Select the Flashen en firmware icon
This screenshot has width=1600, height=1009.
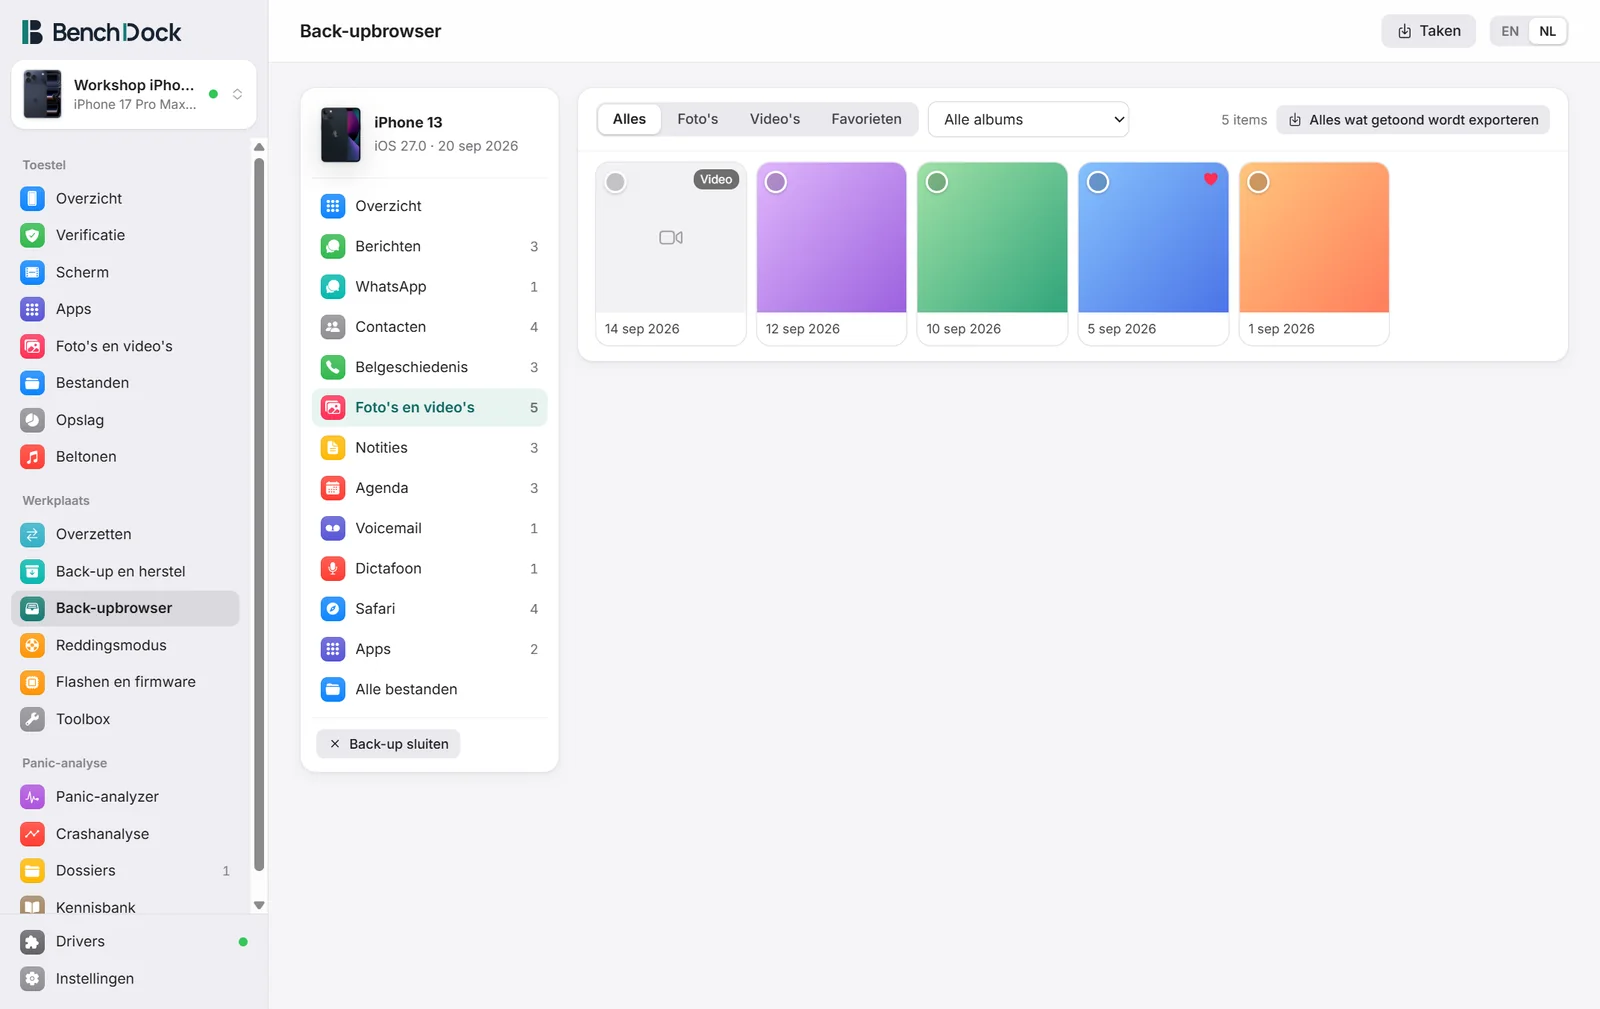tap(33, 682)
